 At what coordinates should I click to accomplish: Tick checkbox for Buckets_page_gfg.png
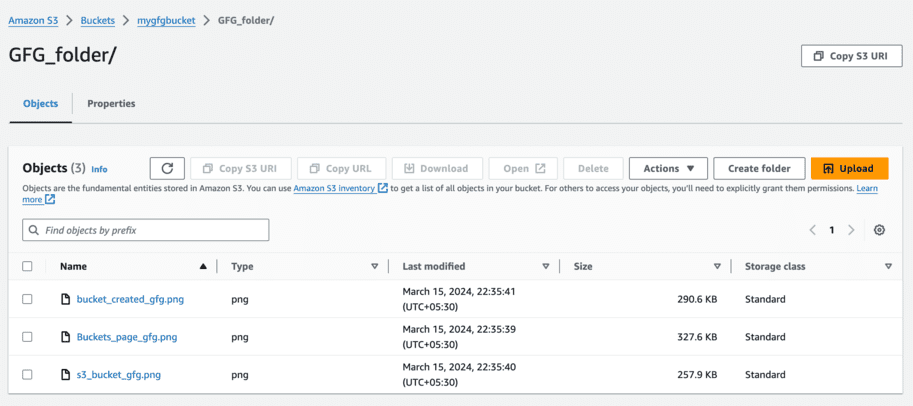(27, 337)
